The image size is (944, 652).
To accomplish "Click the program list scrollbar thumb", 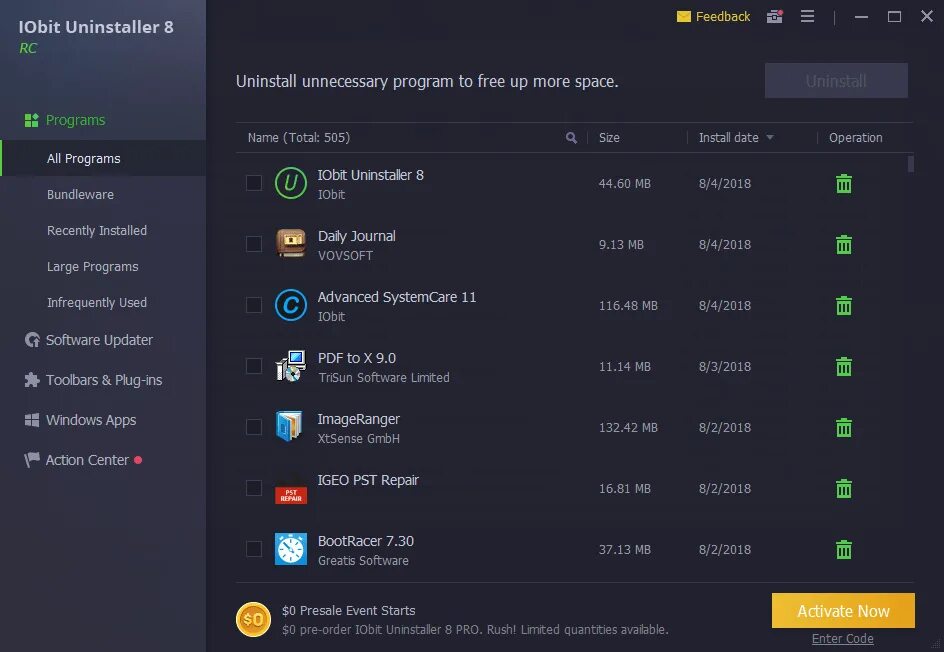I will (911, 164).
